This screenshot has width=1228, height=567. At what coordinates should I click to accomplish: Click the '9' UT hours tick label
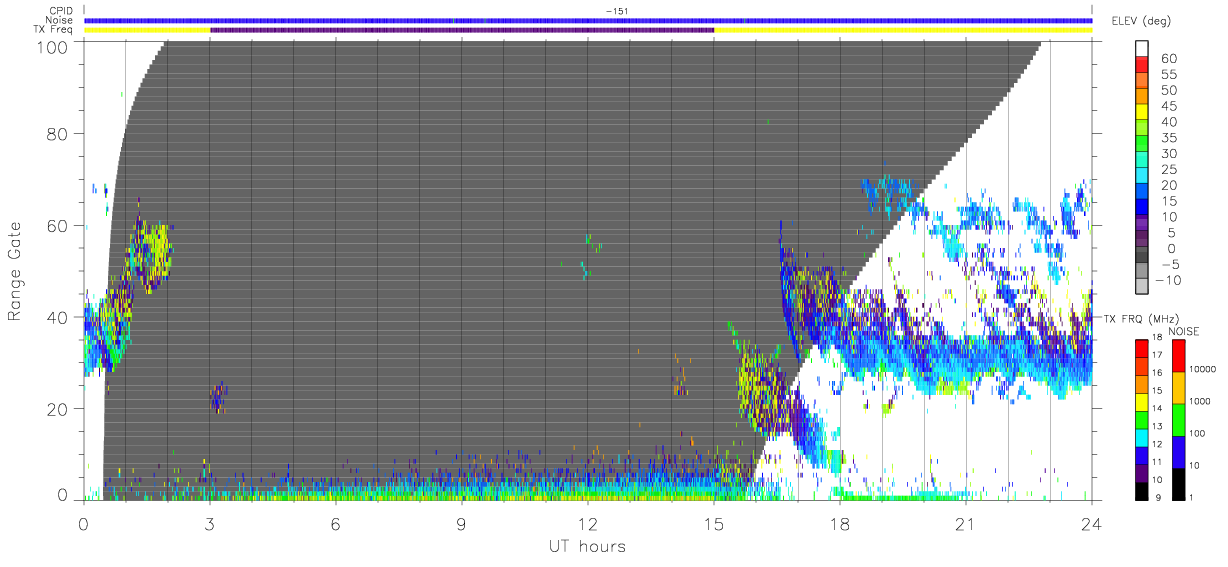(x=462, y=524)
